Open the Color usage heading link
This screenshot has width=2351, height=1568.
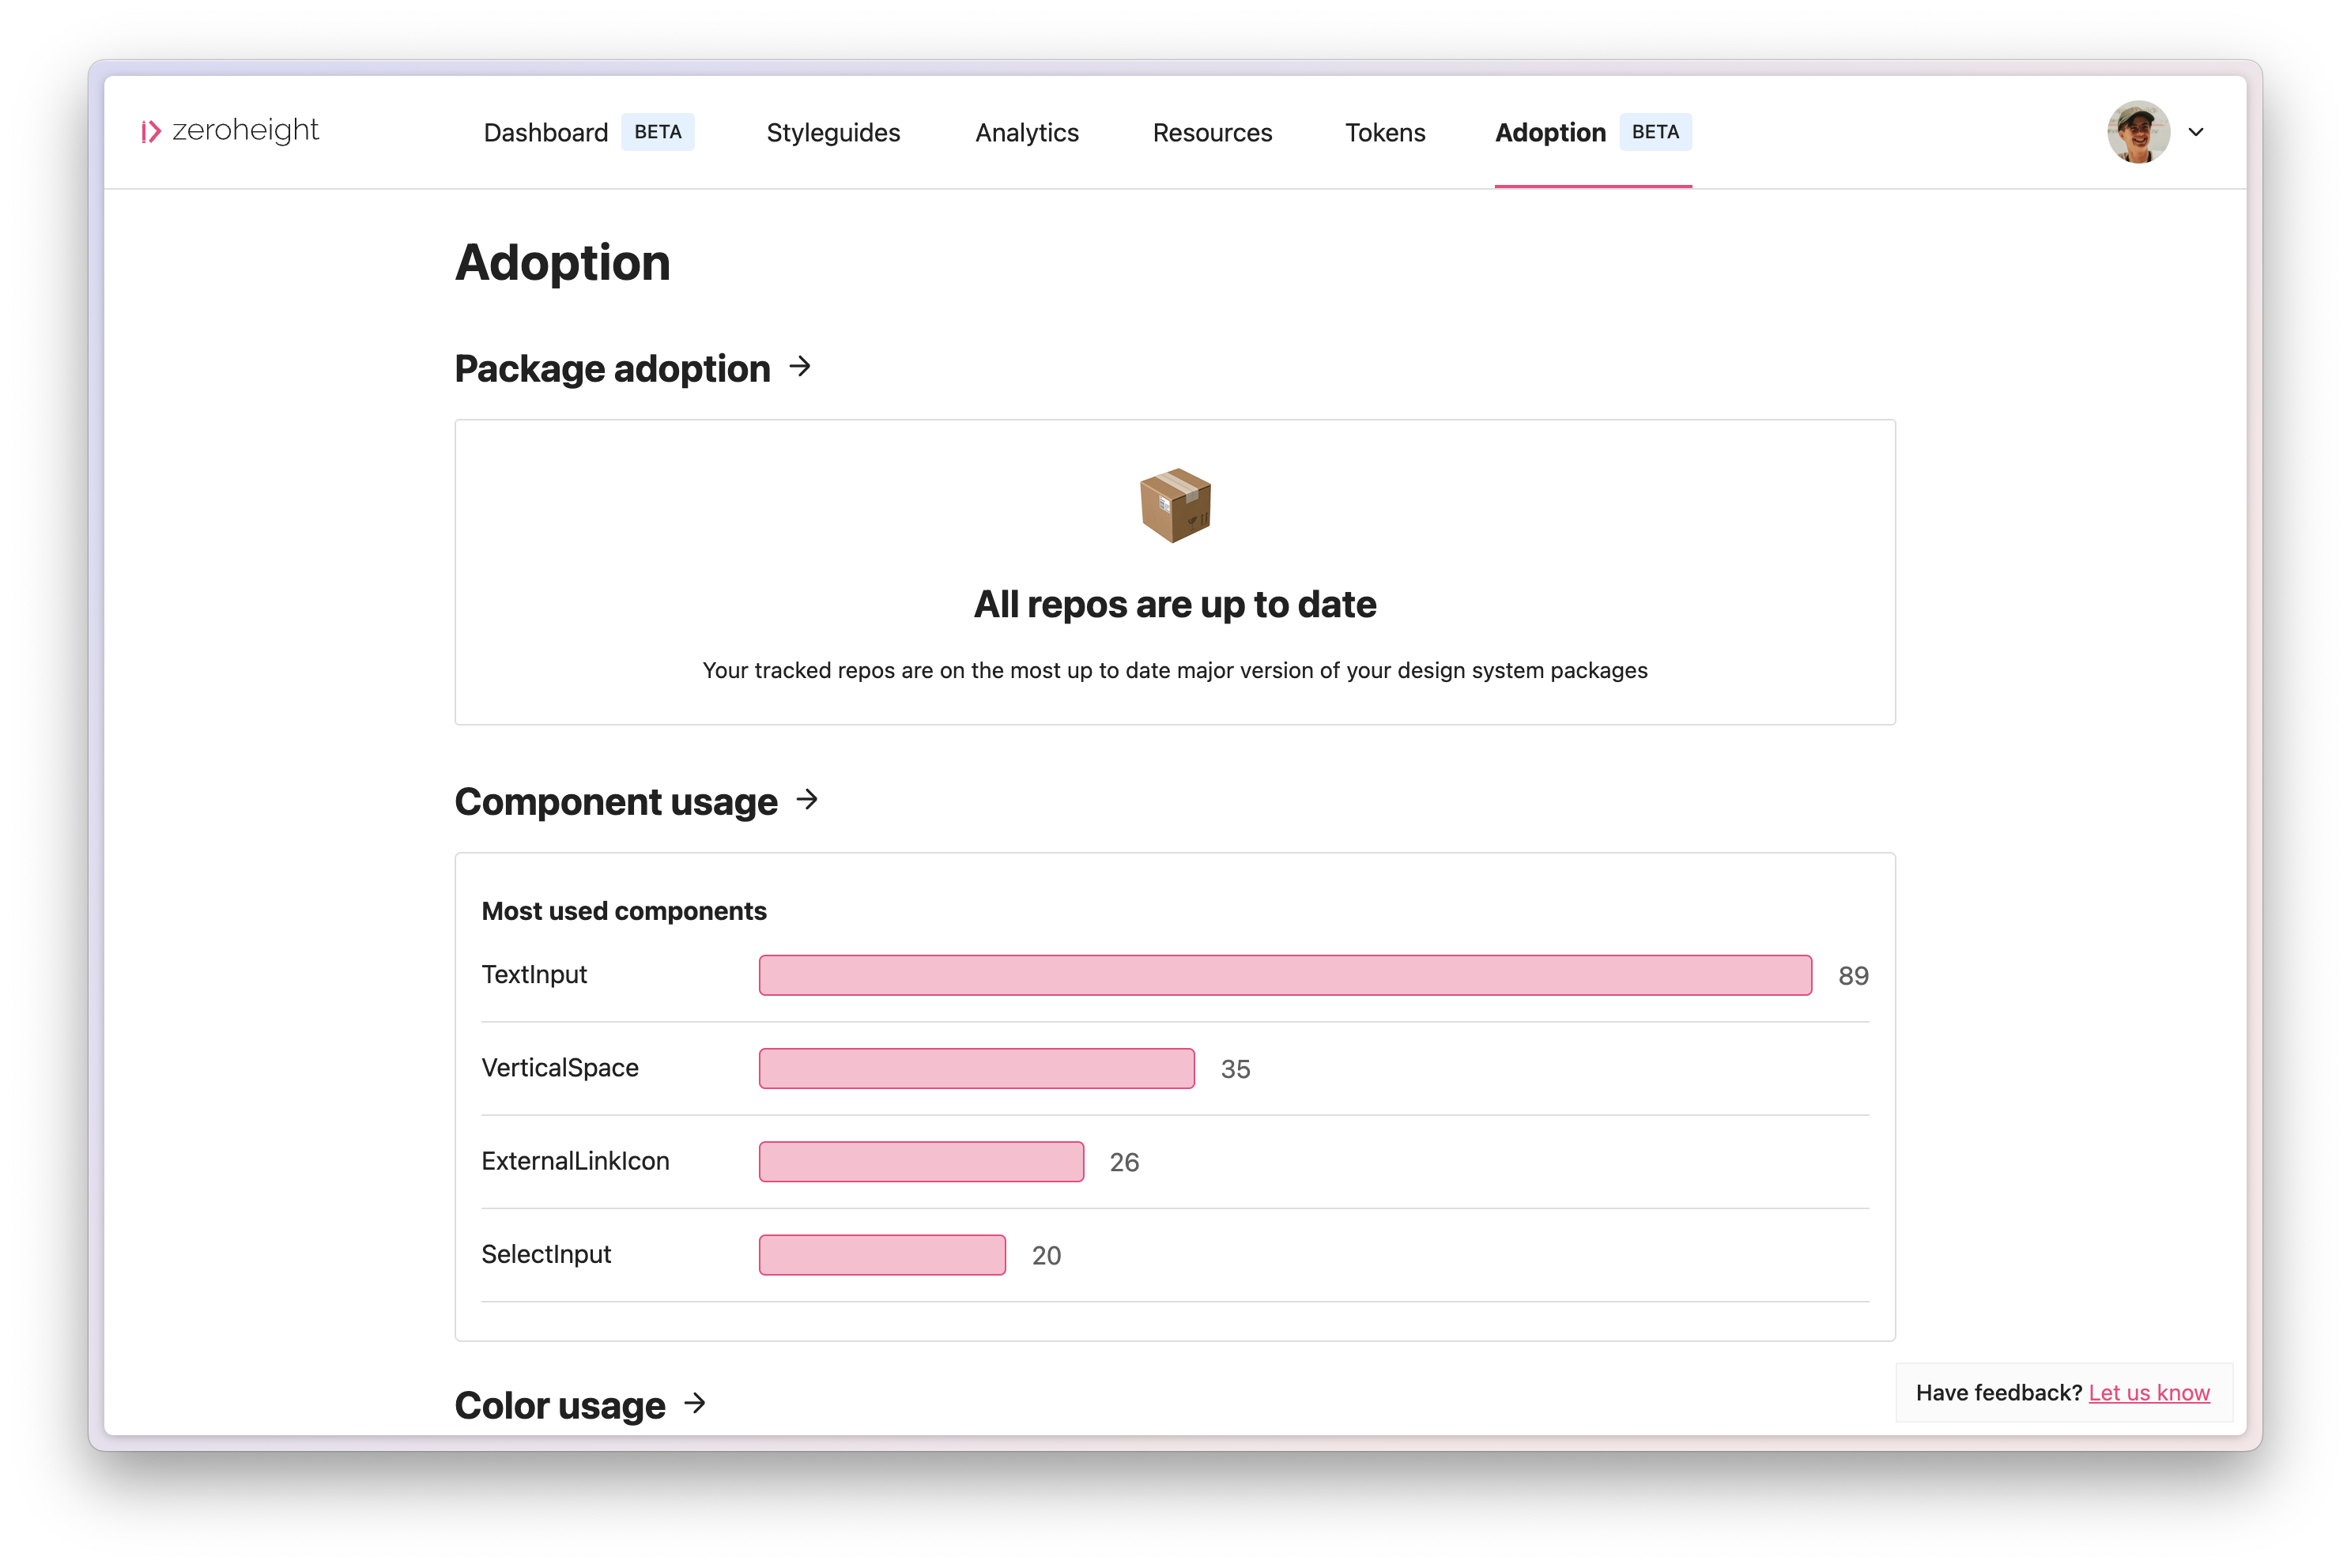click(x=560, y=1406)
